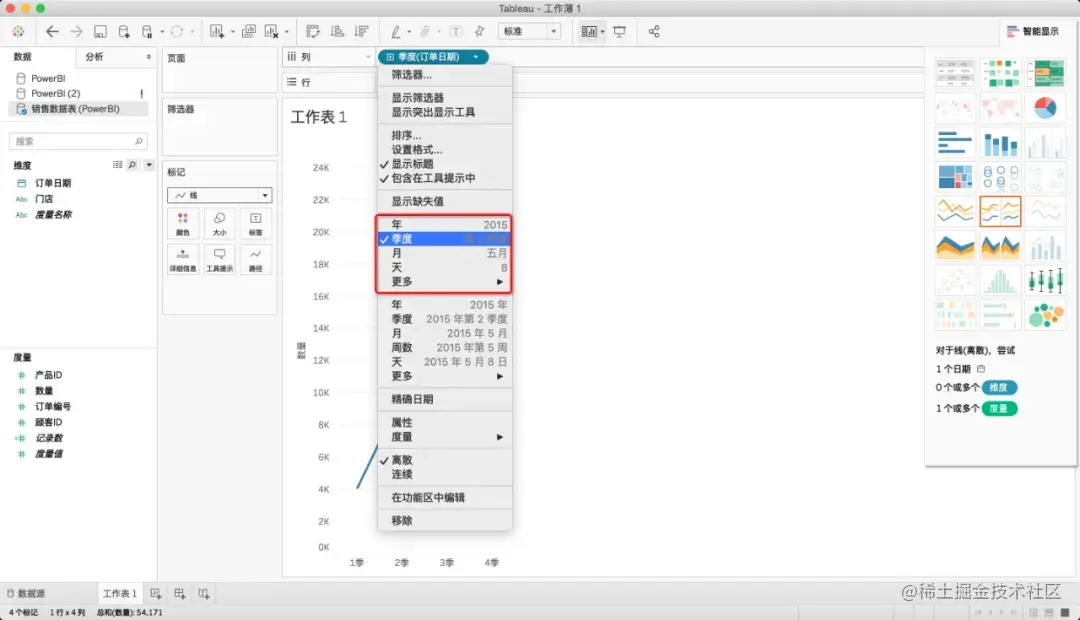Pause auto updates from the toolbar

click(x=147, y=31)
